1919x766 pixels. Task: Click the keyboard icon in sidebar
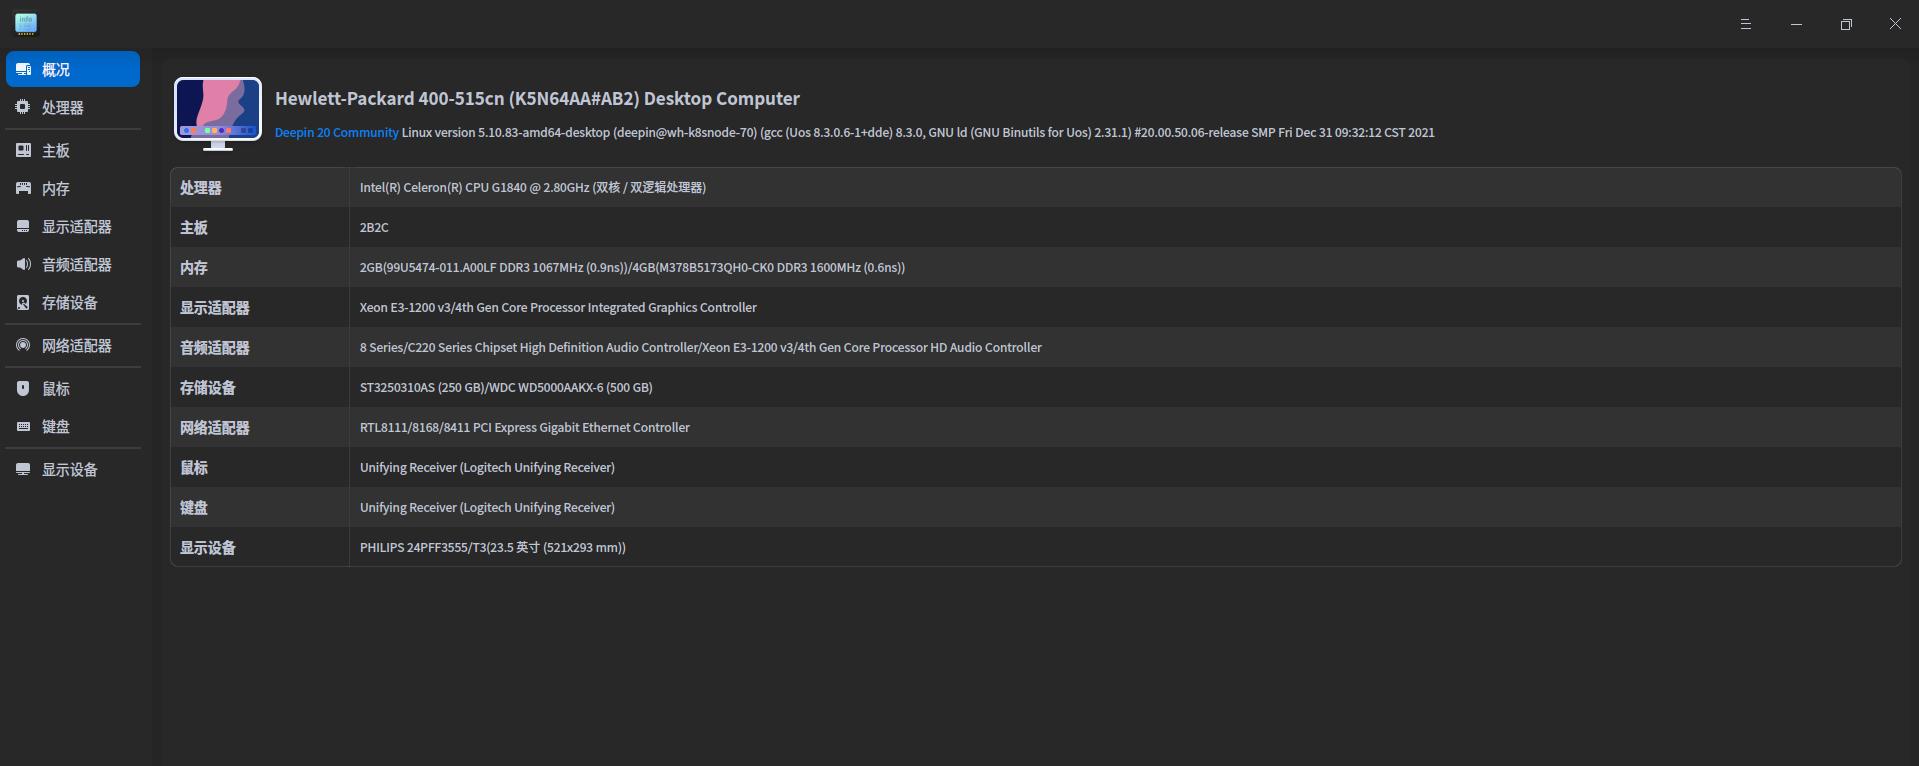tap(23, 426)
